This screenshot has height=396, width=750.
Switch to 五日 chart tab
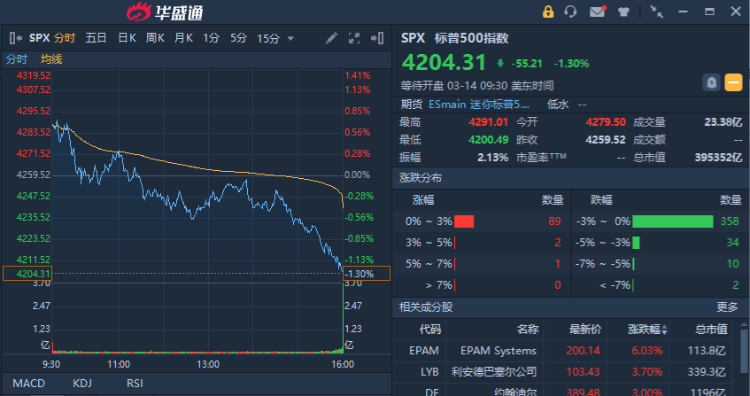pyautogui.click(x=96, y=38)
